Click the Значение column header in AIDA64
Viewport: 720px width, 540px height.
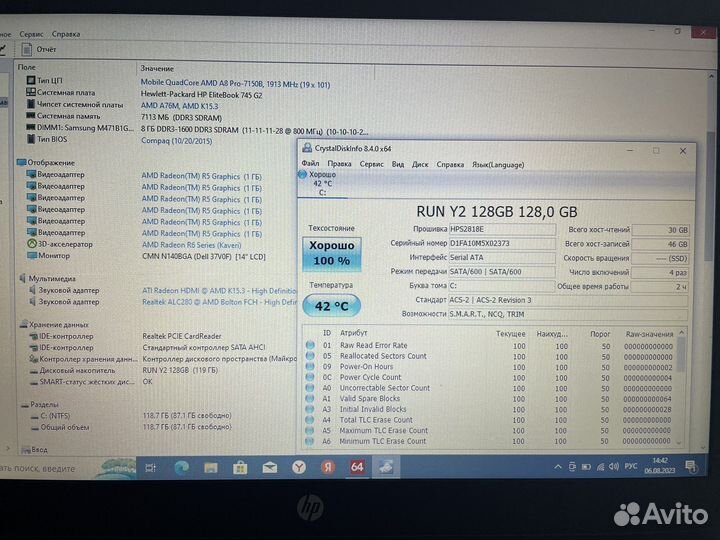(157, 68)
